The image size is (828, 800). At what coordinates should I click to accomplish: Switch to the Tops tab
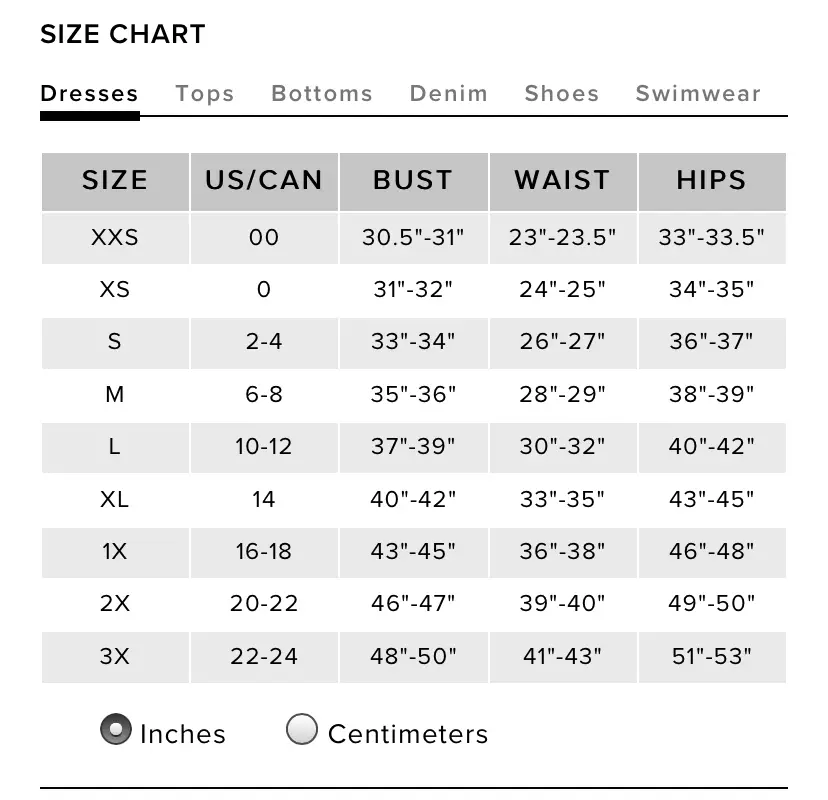pyautogui.click(x=205, y=93)
